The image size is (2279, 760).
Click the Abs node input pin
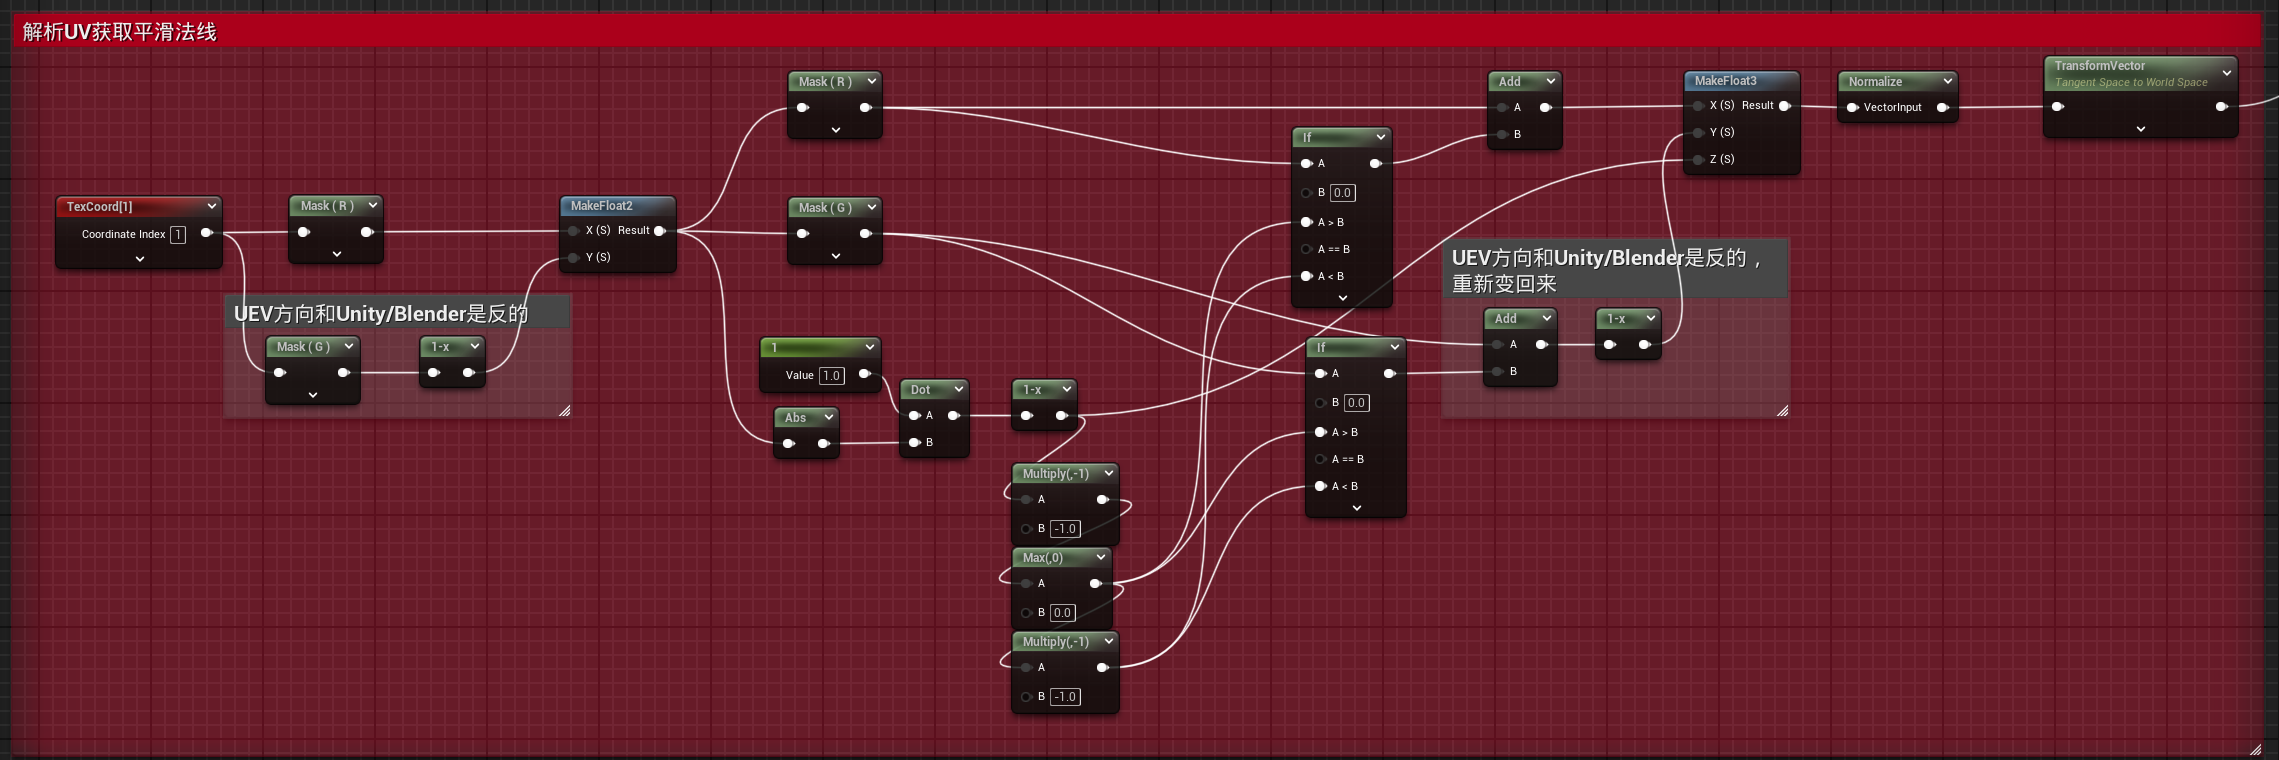pos(789,444)
